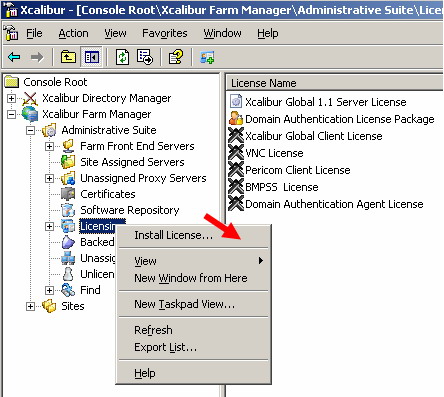Click the Sites folder icon

point(49,306)
